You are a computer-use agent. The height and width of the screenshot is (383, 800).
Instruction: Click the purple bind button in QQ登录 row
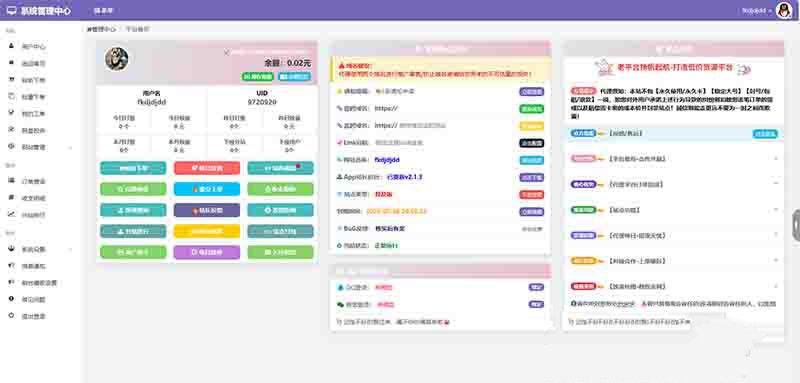pyautogui.click(x=536, y=288)
